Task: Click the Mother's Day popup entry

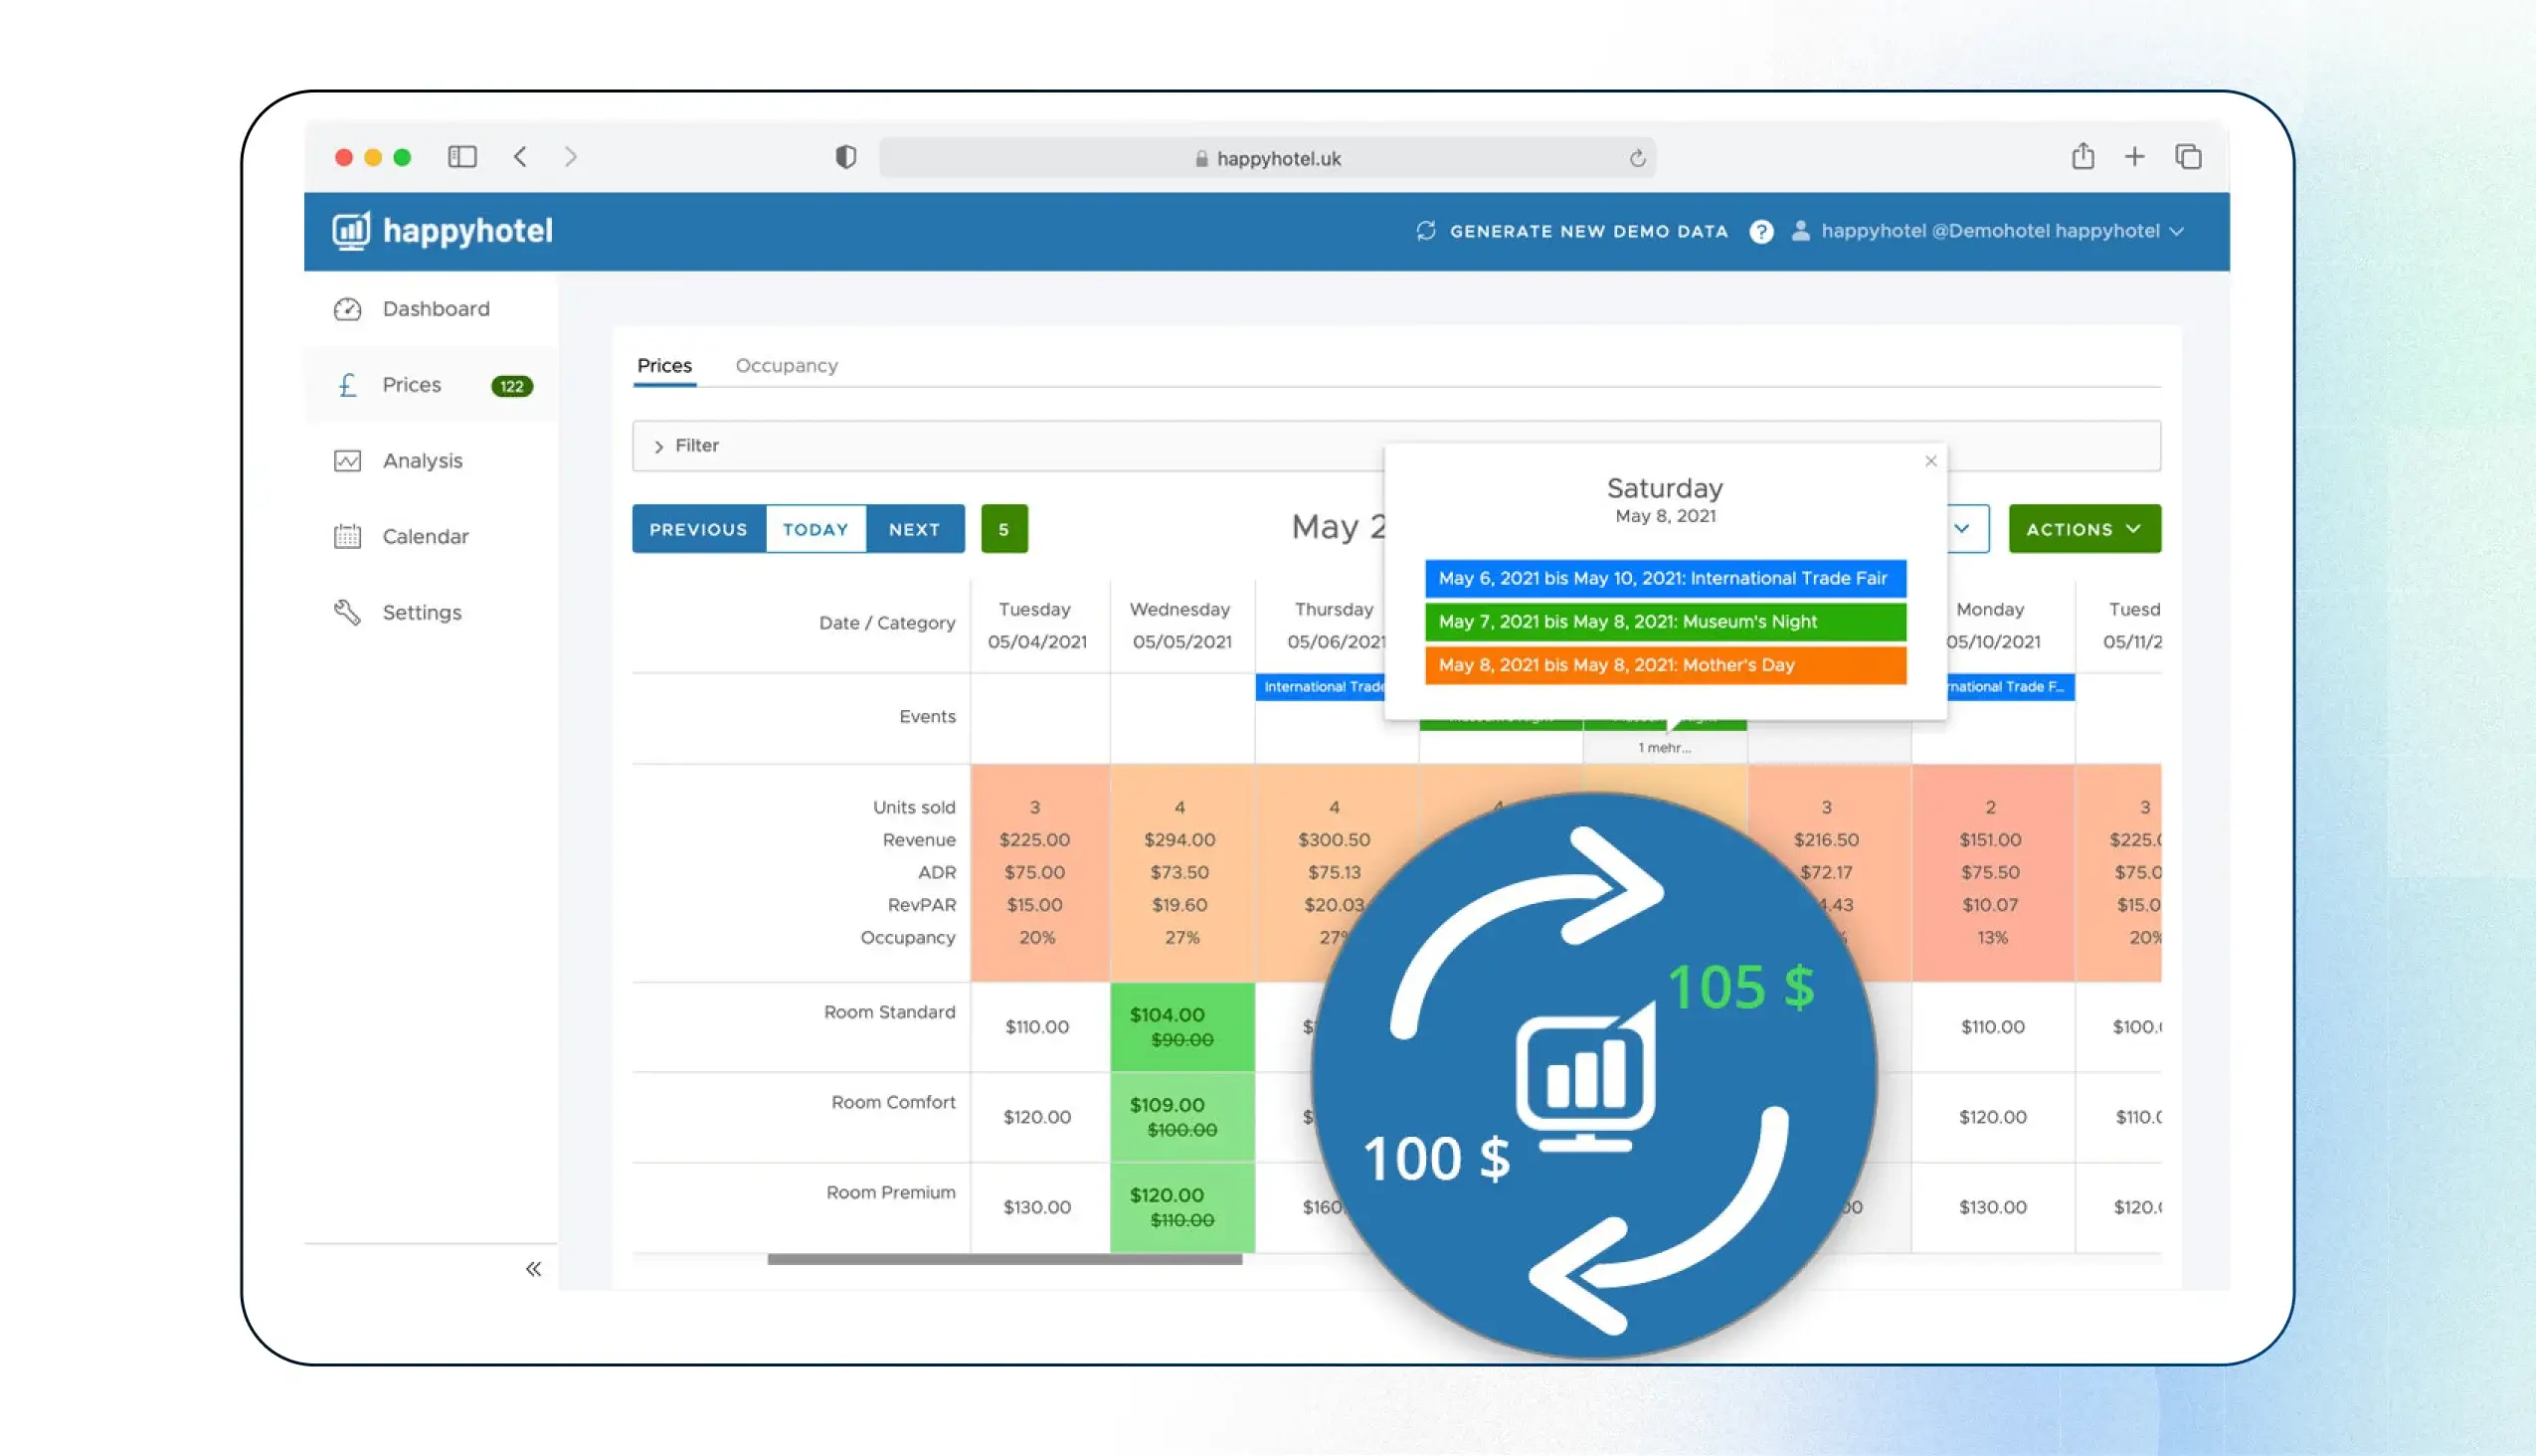Action: click(x=1665, y=665)
